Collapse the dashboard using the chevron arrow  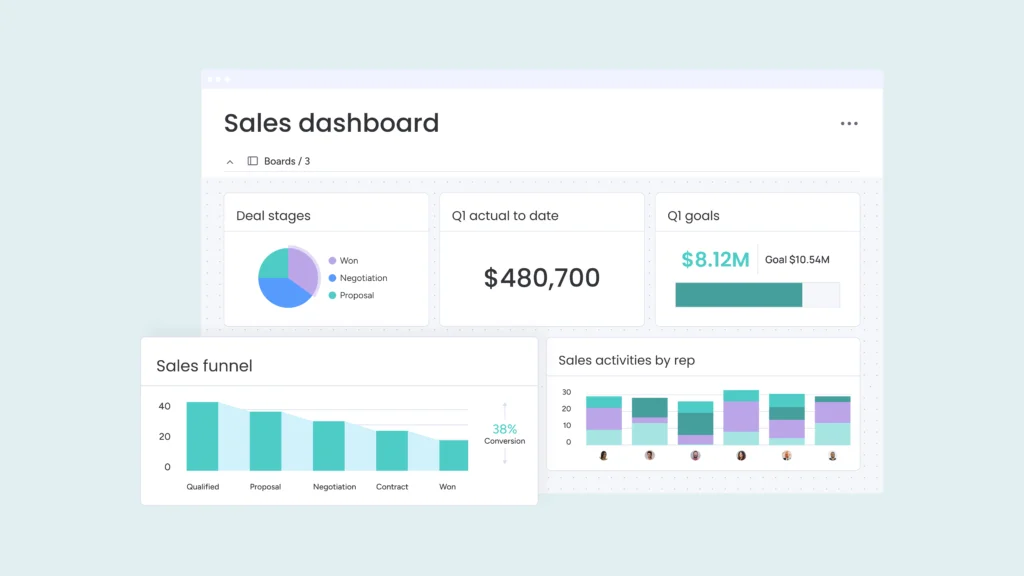click(x=229, y=160)
